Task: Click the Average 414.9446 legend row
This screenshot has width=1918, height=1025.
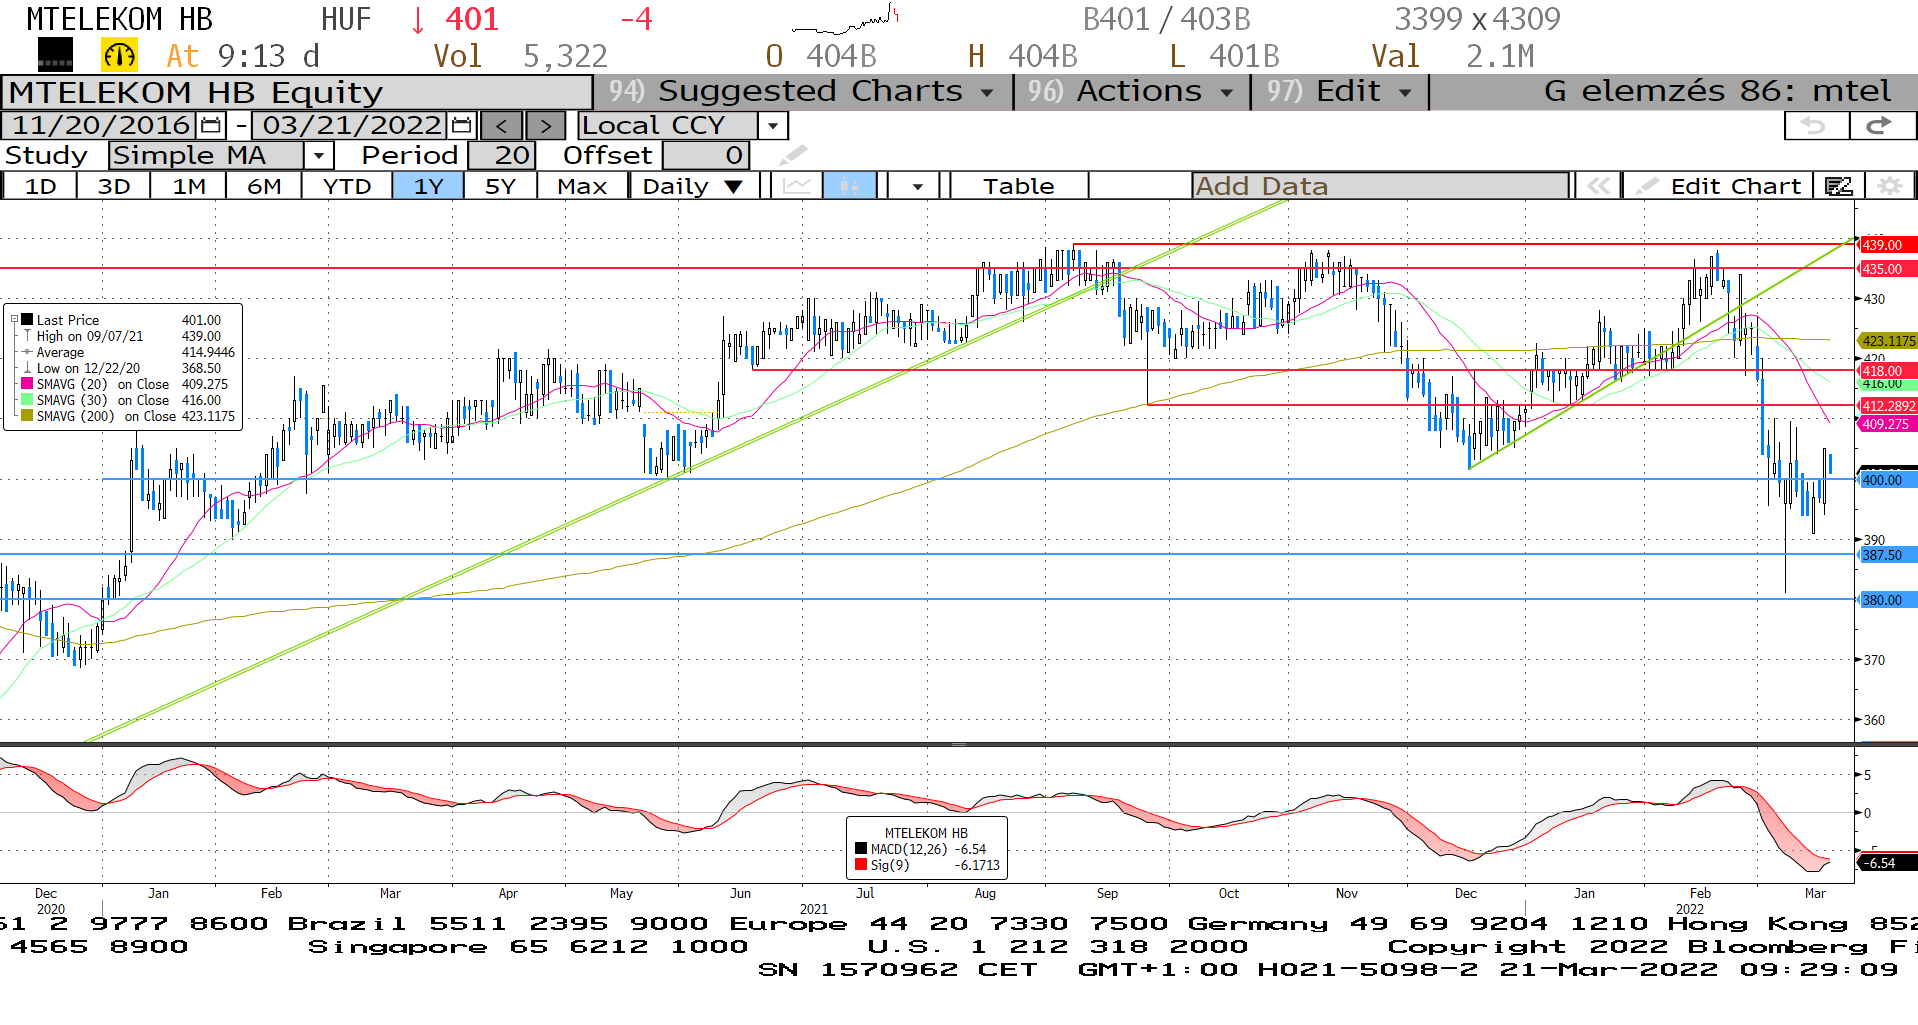Action: click(128, 352)
